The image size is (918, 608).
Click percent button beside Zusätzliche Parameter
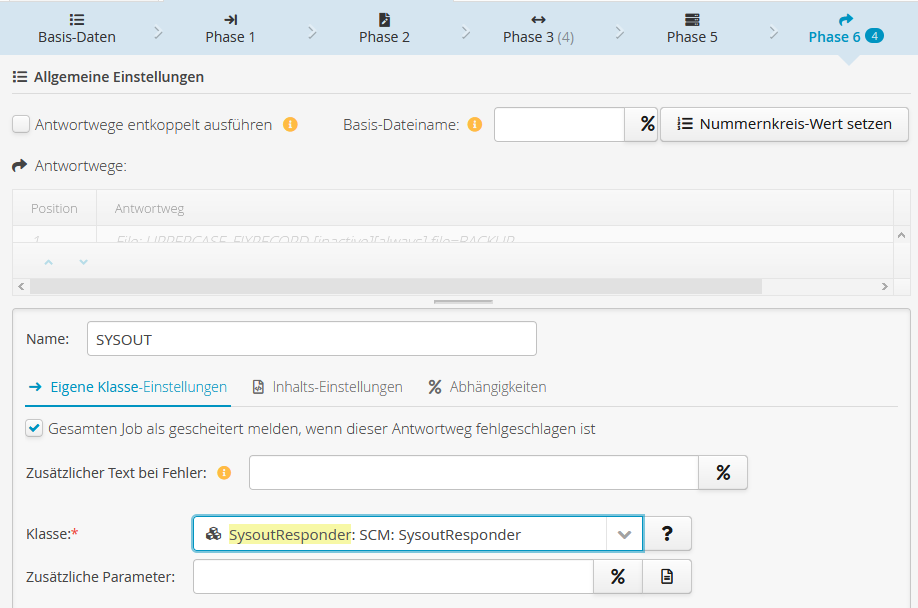pyautogui.click(x=618, y=577)
